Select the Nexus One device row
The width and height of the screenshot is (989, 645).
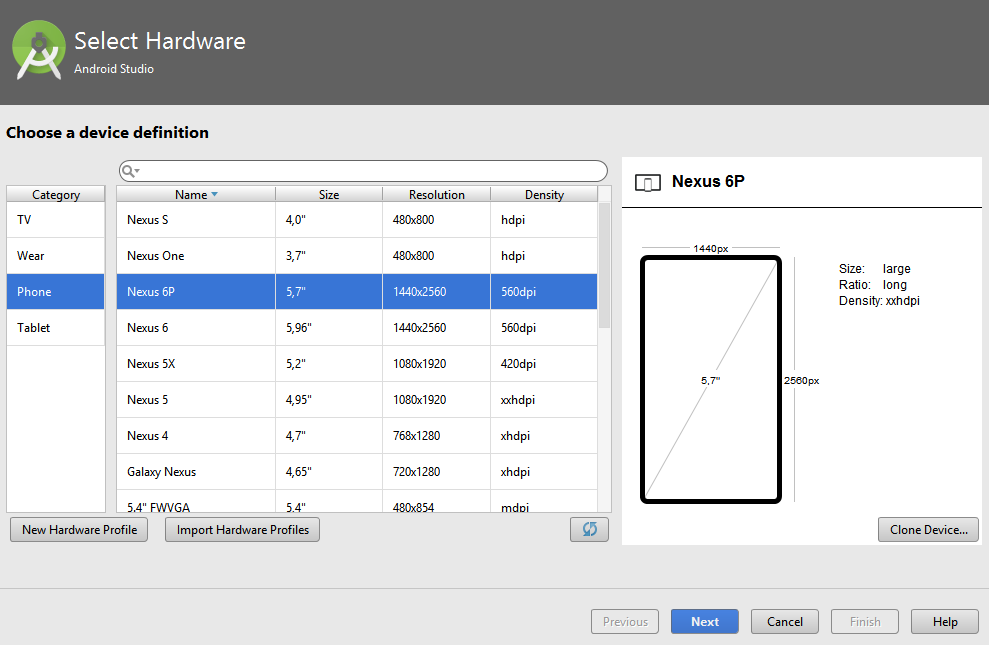pyautogui.click(x=357, y=255)
